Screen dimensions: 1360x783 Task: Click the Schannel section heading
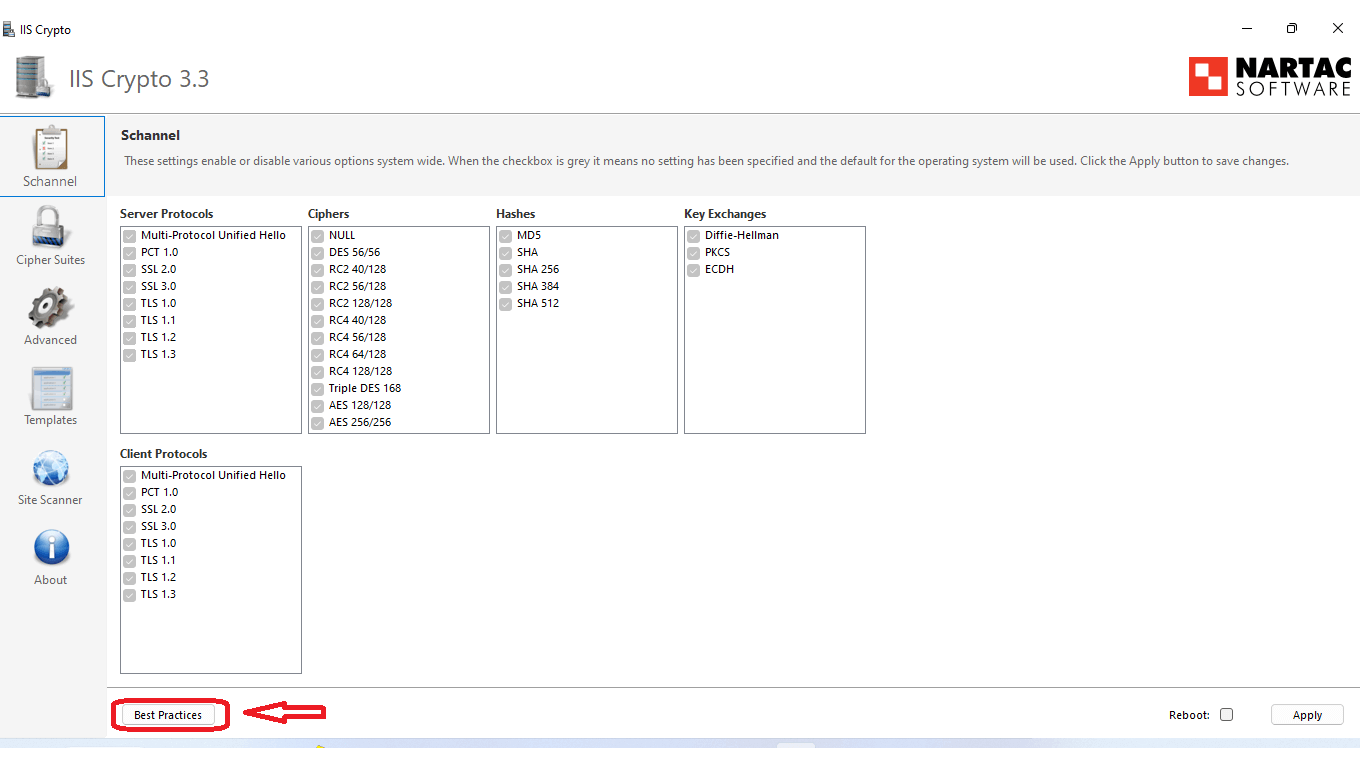click(150, 135)
